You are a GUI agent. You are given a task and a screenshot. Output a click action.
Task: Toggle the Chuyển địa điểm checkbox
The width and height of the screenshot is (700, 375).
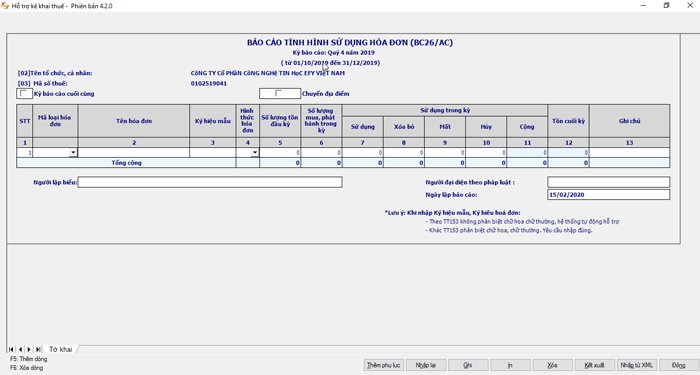(x=279, y=93)
